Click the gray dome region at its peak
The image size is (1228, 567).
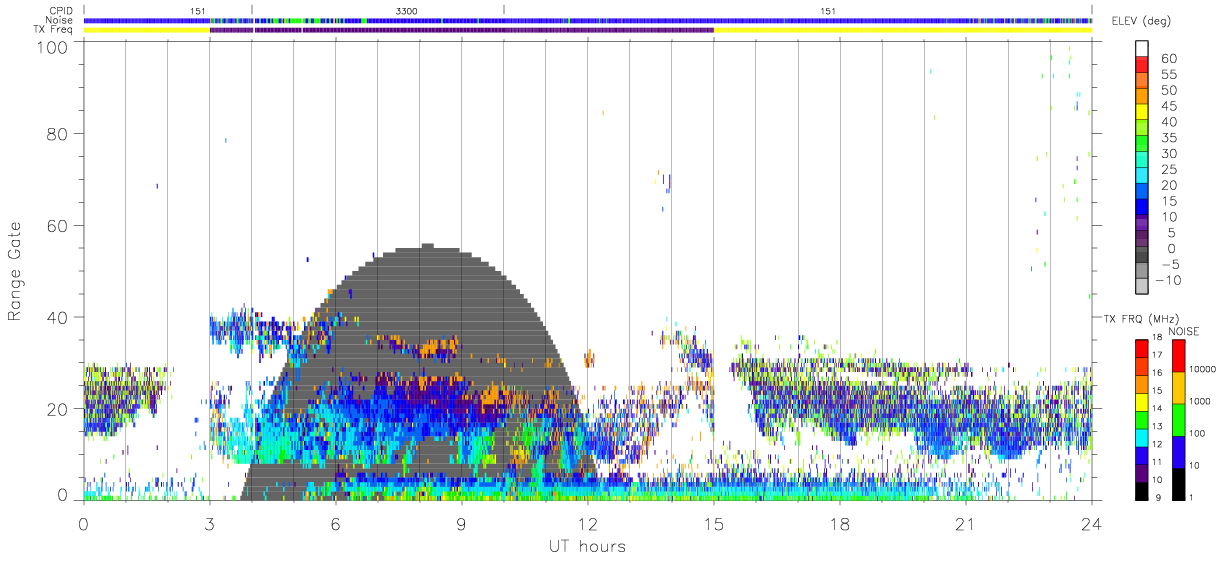click(x=427, y=246)
